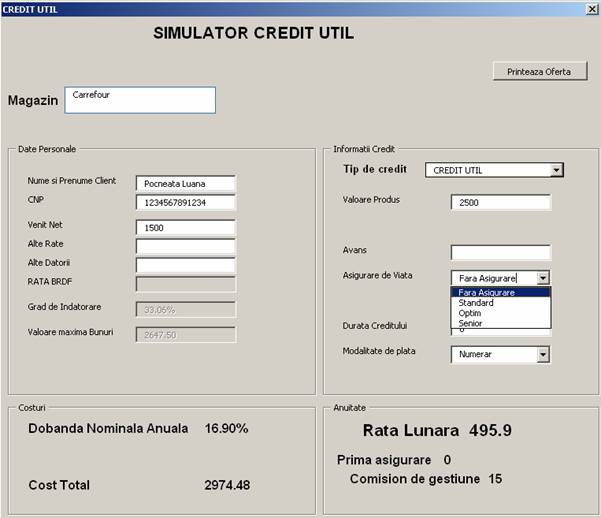Click the Grad de Indatorare field

(185, 310)
